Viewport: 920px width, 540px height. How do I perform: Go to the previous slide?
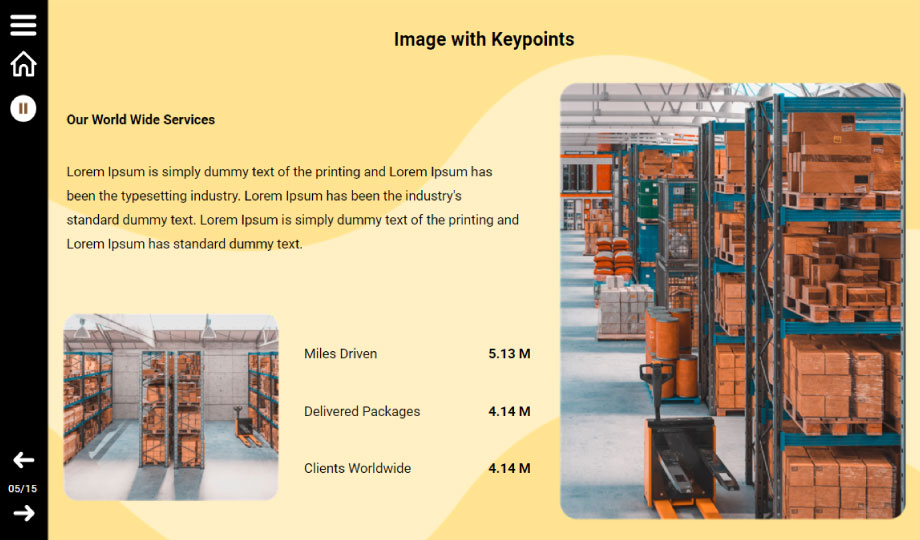[x=23, y=460]
